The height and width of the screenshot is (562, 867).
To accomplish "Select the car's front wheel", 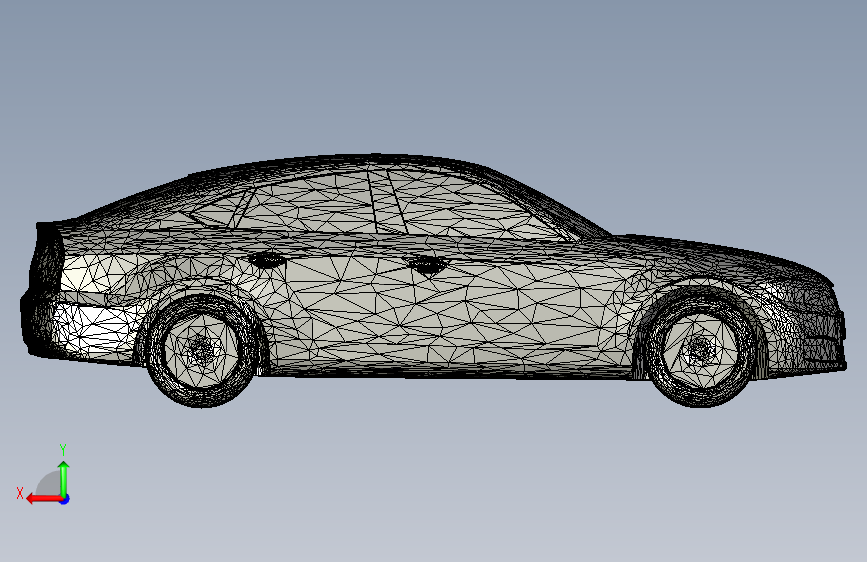I will 701,349.
